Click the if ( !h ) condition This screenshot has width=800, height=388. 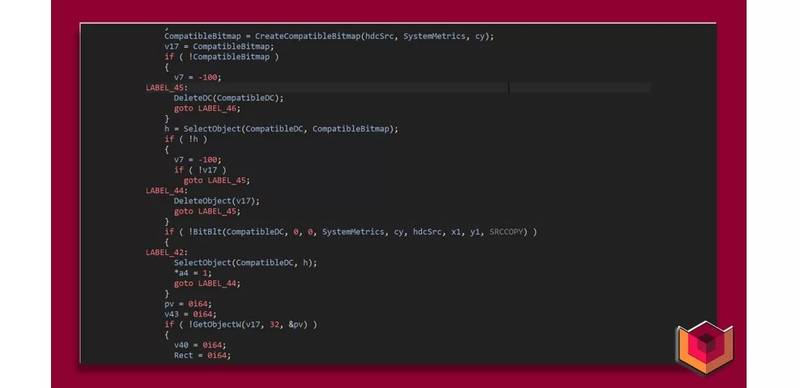tap(186, 139)
